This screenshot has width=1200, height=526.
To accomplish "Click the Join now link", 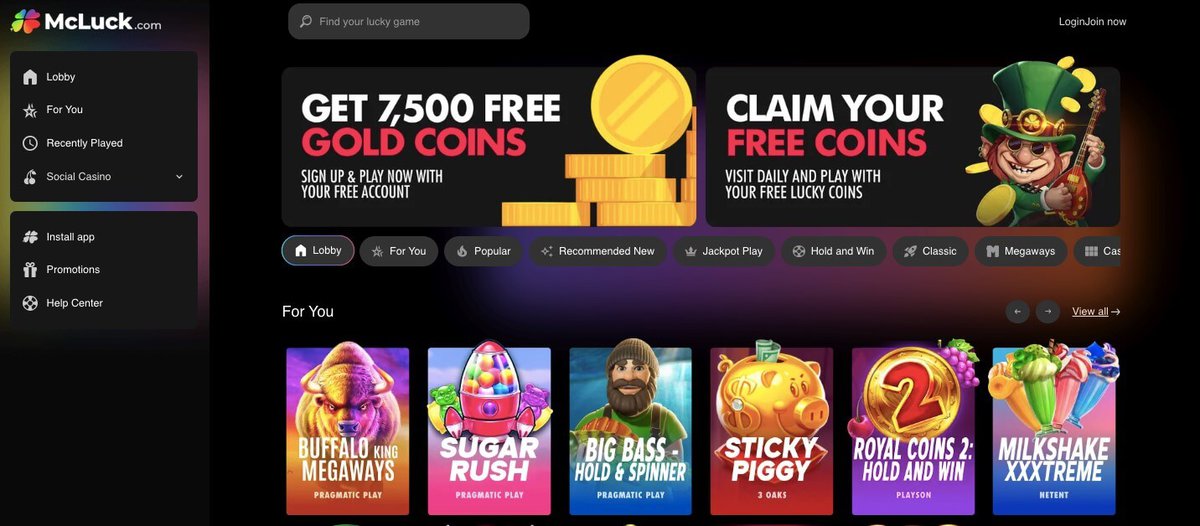I will (1106, 22).
